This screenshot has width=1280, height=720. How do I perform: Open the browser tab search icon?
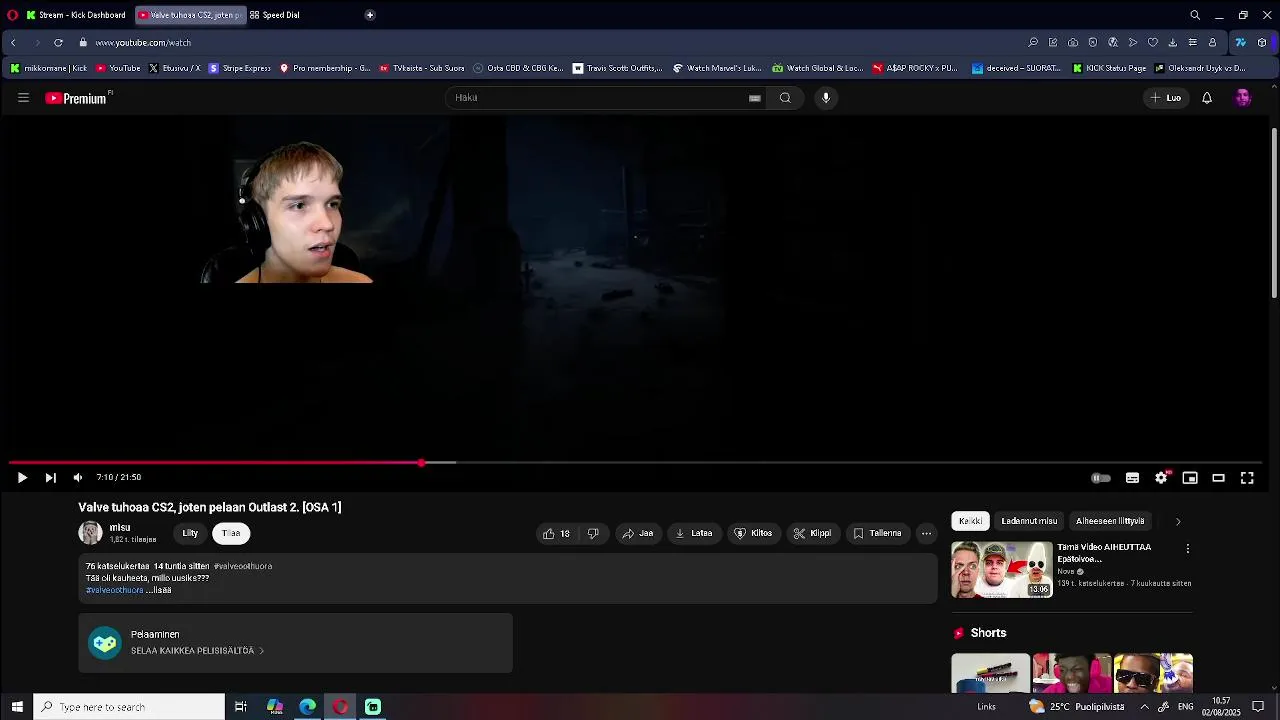pos(1195,15)
